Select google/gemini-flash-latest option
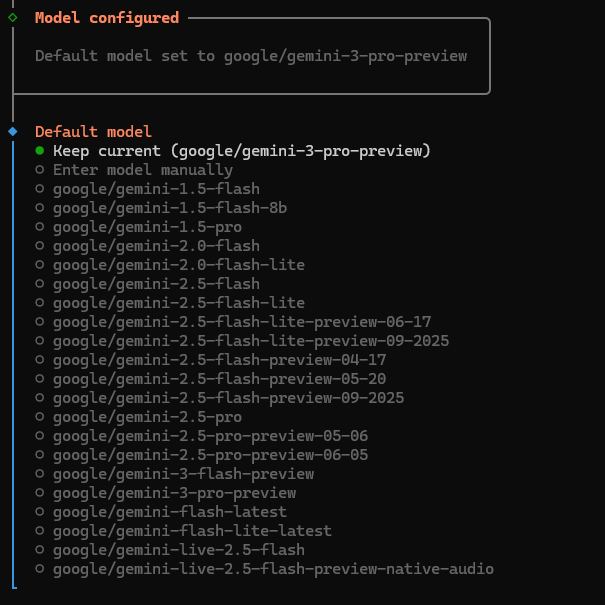 [x=170, y=512]
